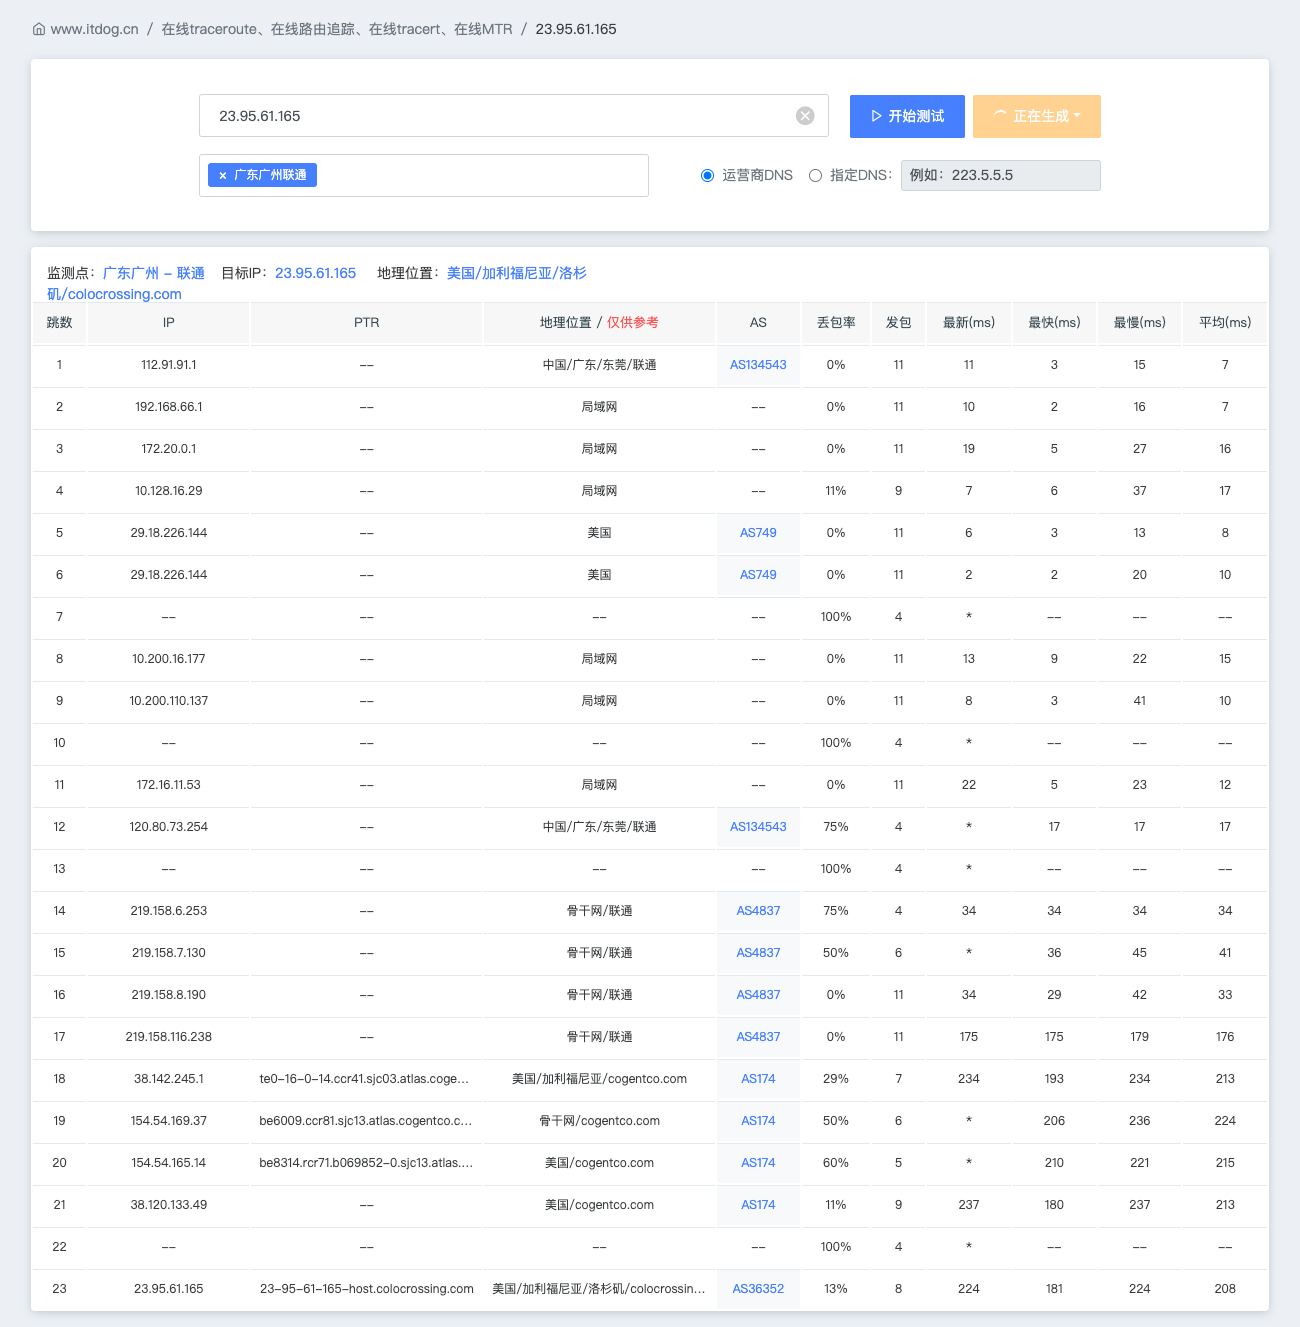Viewport: 1300px width, 1327px height.
Task: Open AS4837 link in hop 16 row
Action: pos(758,995)
